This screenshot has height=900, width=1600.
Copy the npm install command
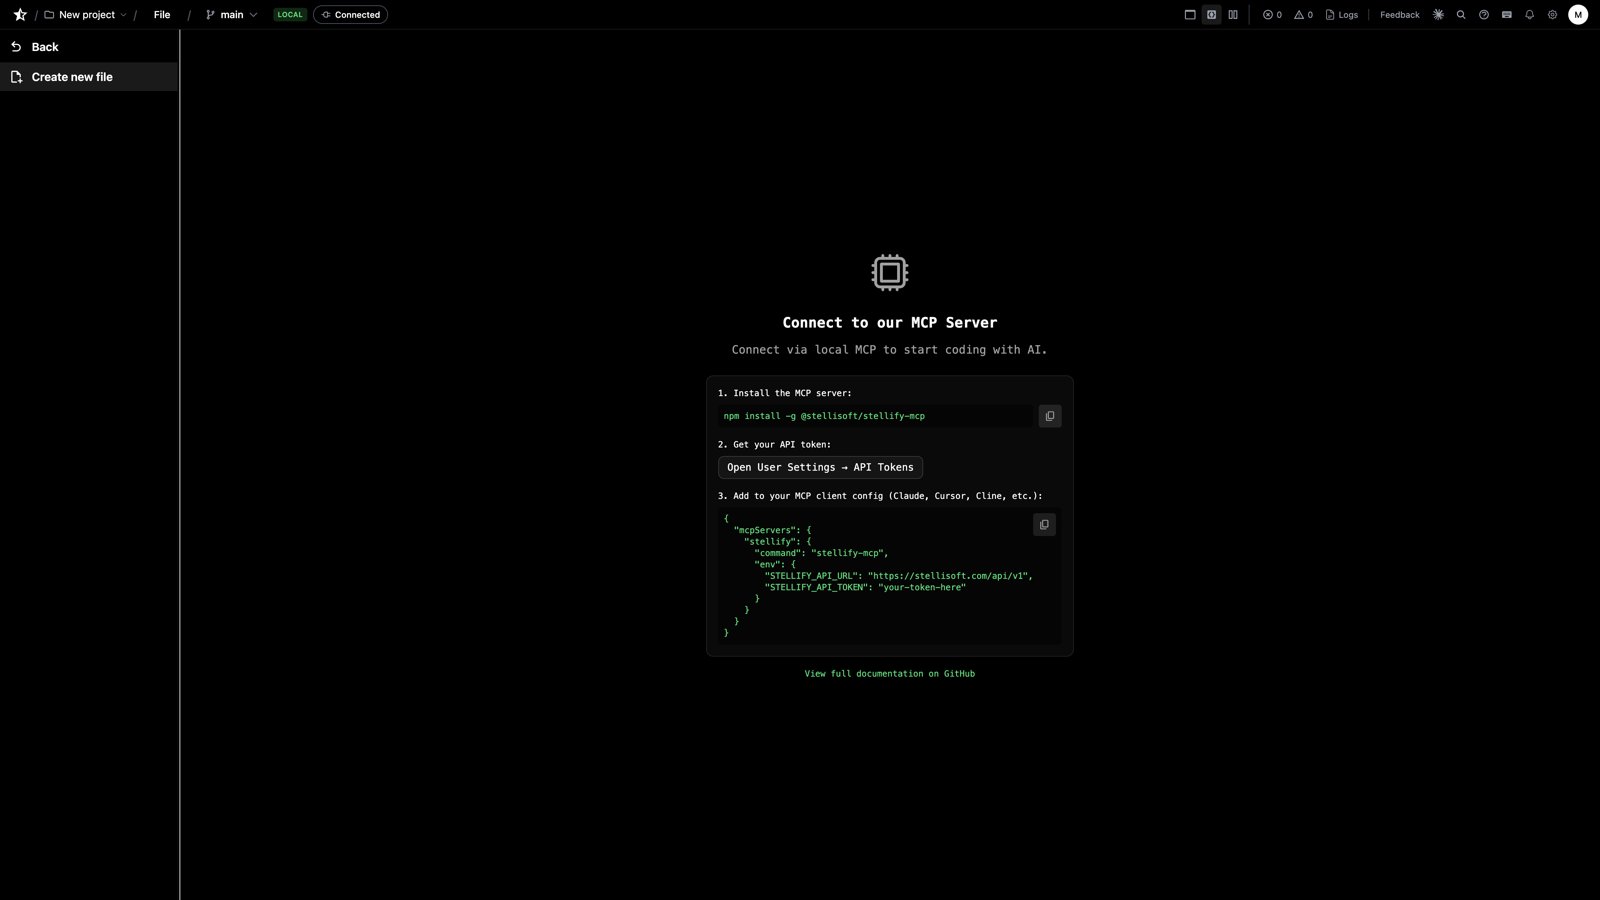coord(1049,416)
